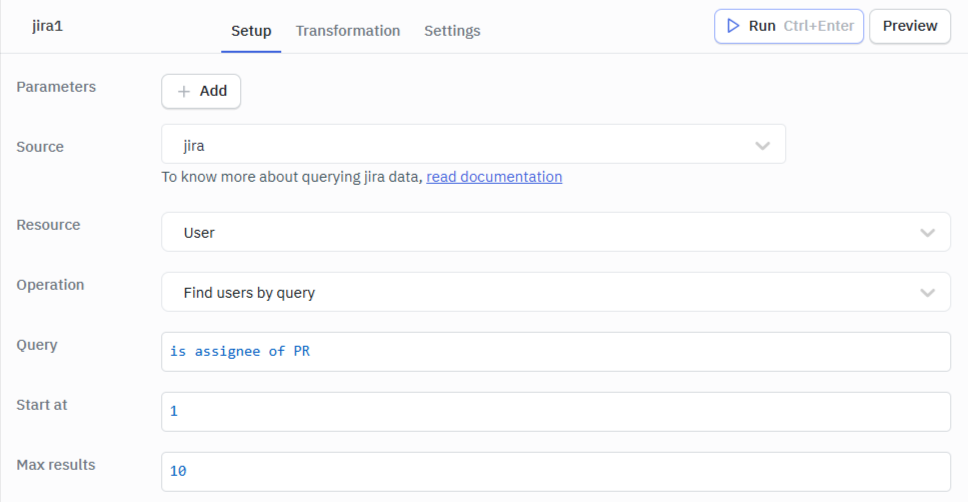Viewport: 968px width, 502px height.
Task: Click the plus icon on the Add button
Action: tap(183, 91)
